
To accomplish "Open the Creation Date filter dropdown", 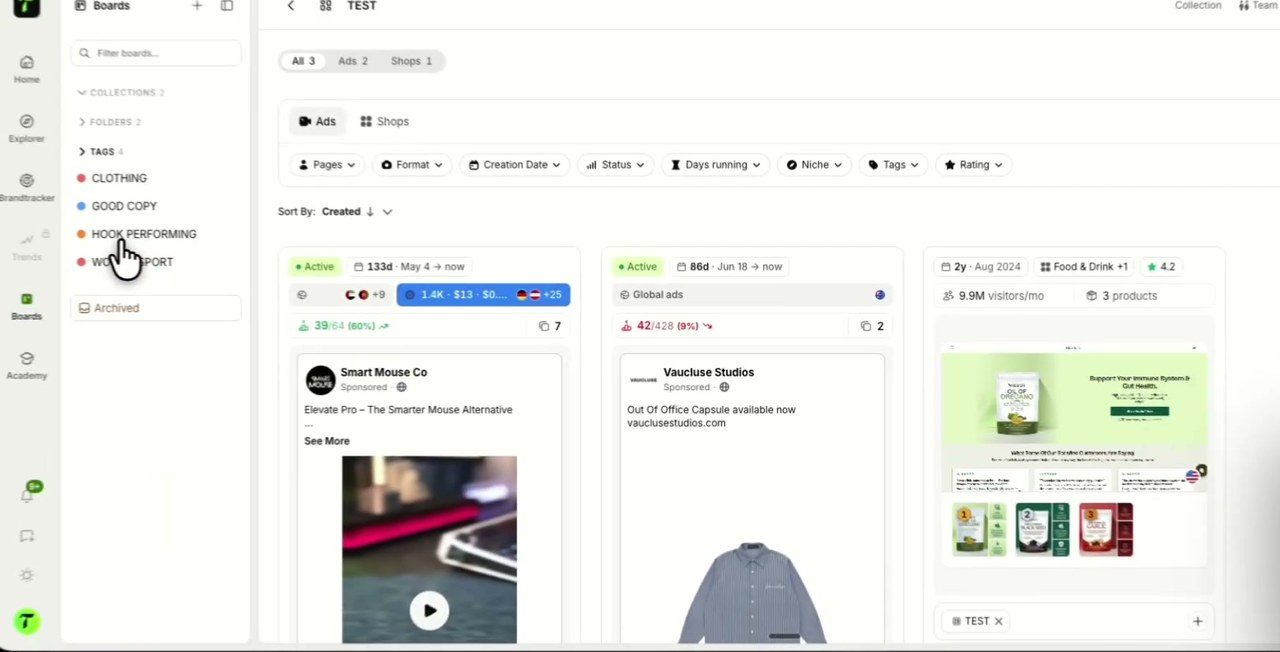I will coord(515,165).
